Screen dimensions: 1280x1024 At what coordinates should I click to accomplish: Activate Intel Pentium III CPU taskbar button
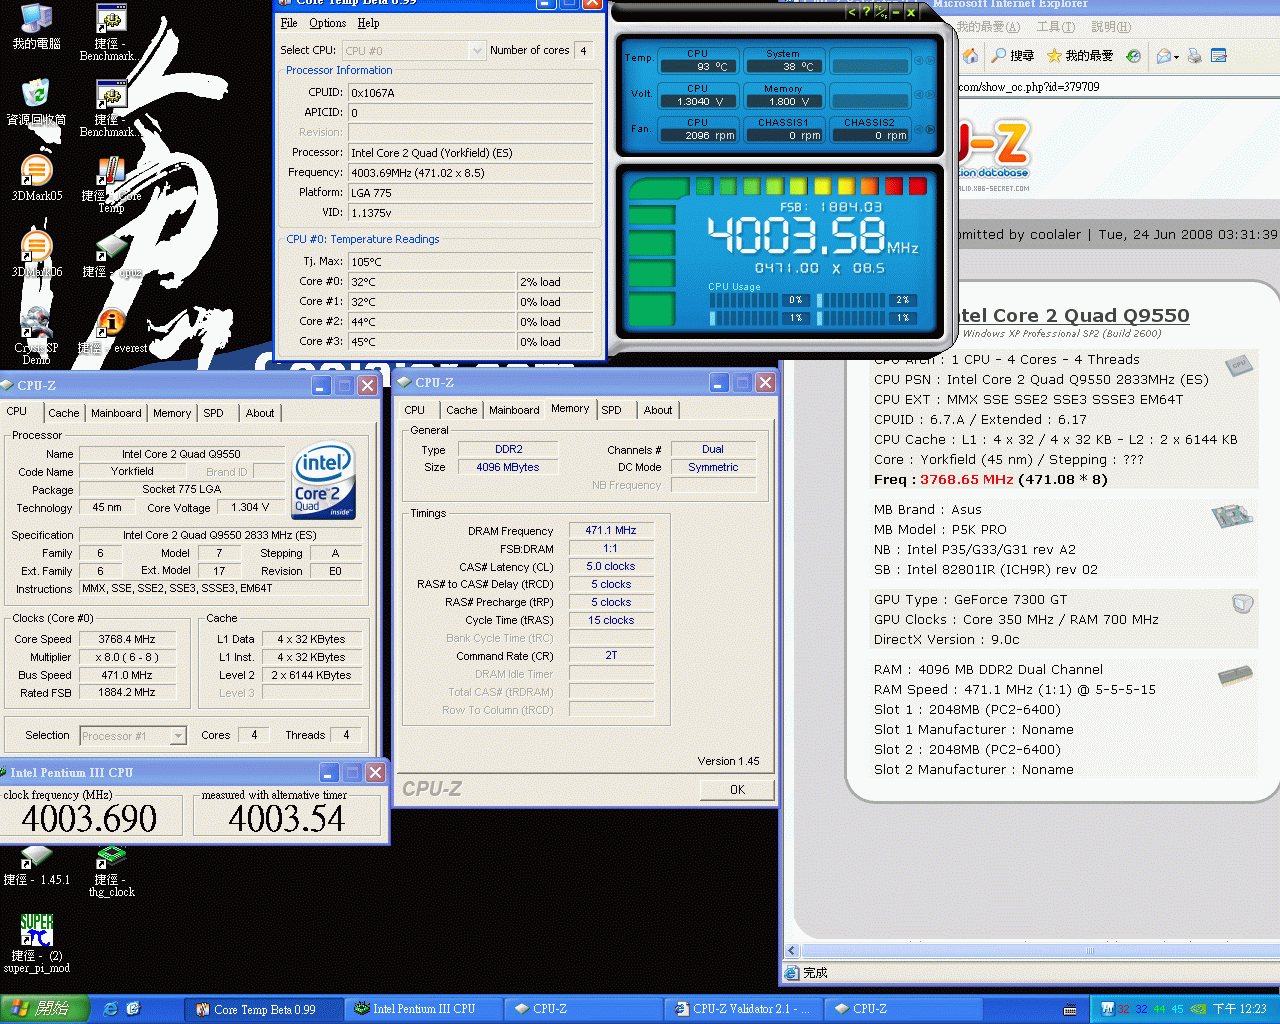click(x=424, y=1009)
